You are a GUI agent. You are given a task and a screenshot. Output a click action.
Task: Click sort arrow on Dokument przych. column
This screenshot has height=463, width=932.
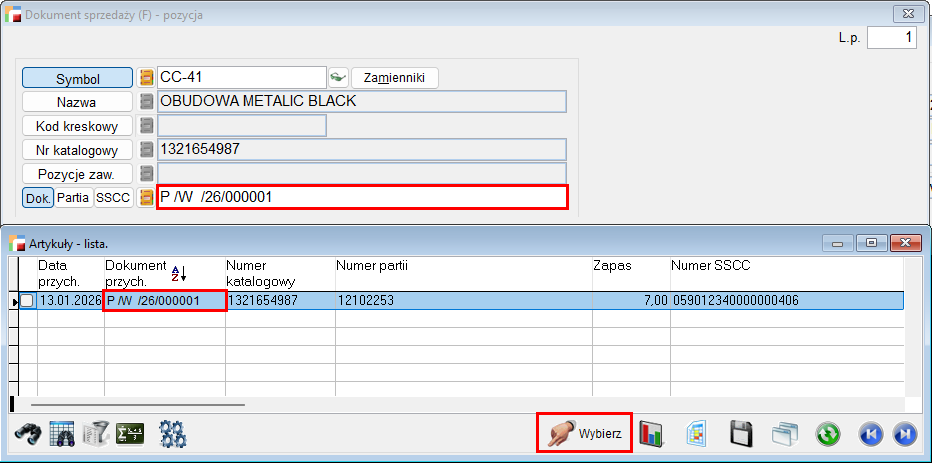pyautogui.click(x=179, y=272)
